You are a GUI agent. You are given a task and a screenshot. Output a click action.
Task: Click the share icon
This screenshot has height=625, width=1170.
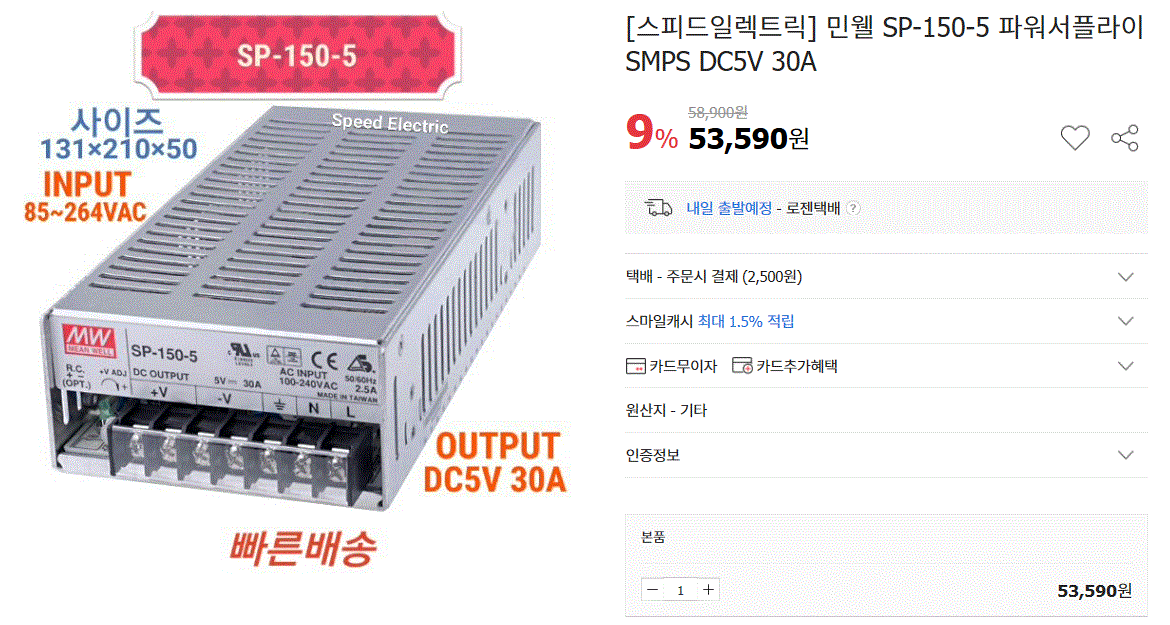click(x=1124, y=139)
